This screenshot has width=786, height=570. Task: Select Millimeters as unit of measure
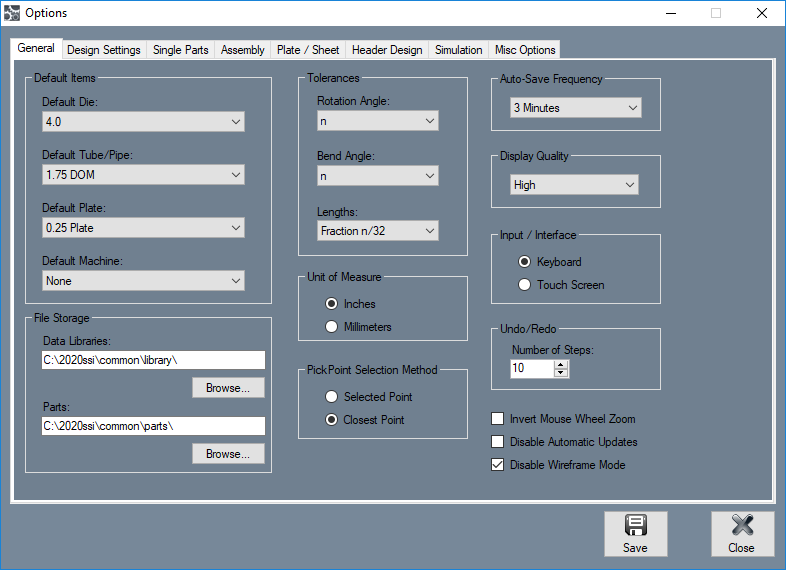333,327
